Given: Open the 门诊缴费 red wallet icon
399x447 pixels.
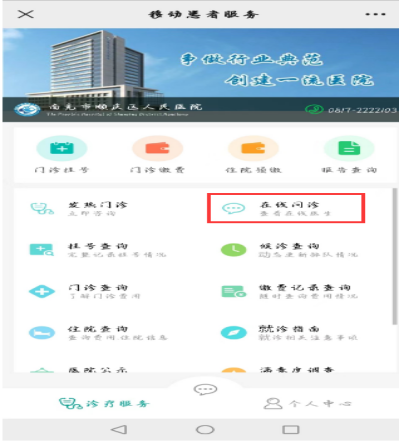Looking at the screenshot, I should click(158, 148).
